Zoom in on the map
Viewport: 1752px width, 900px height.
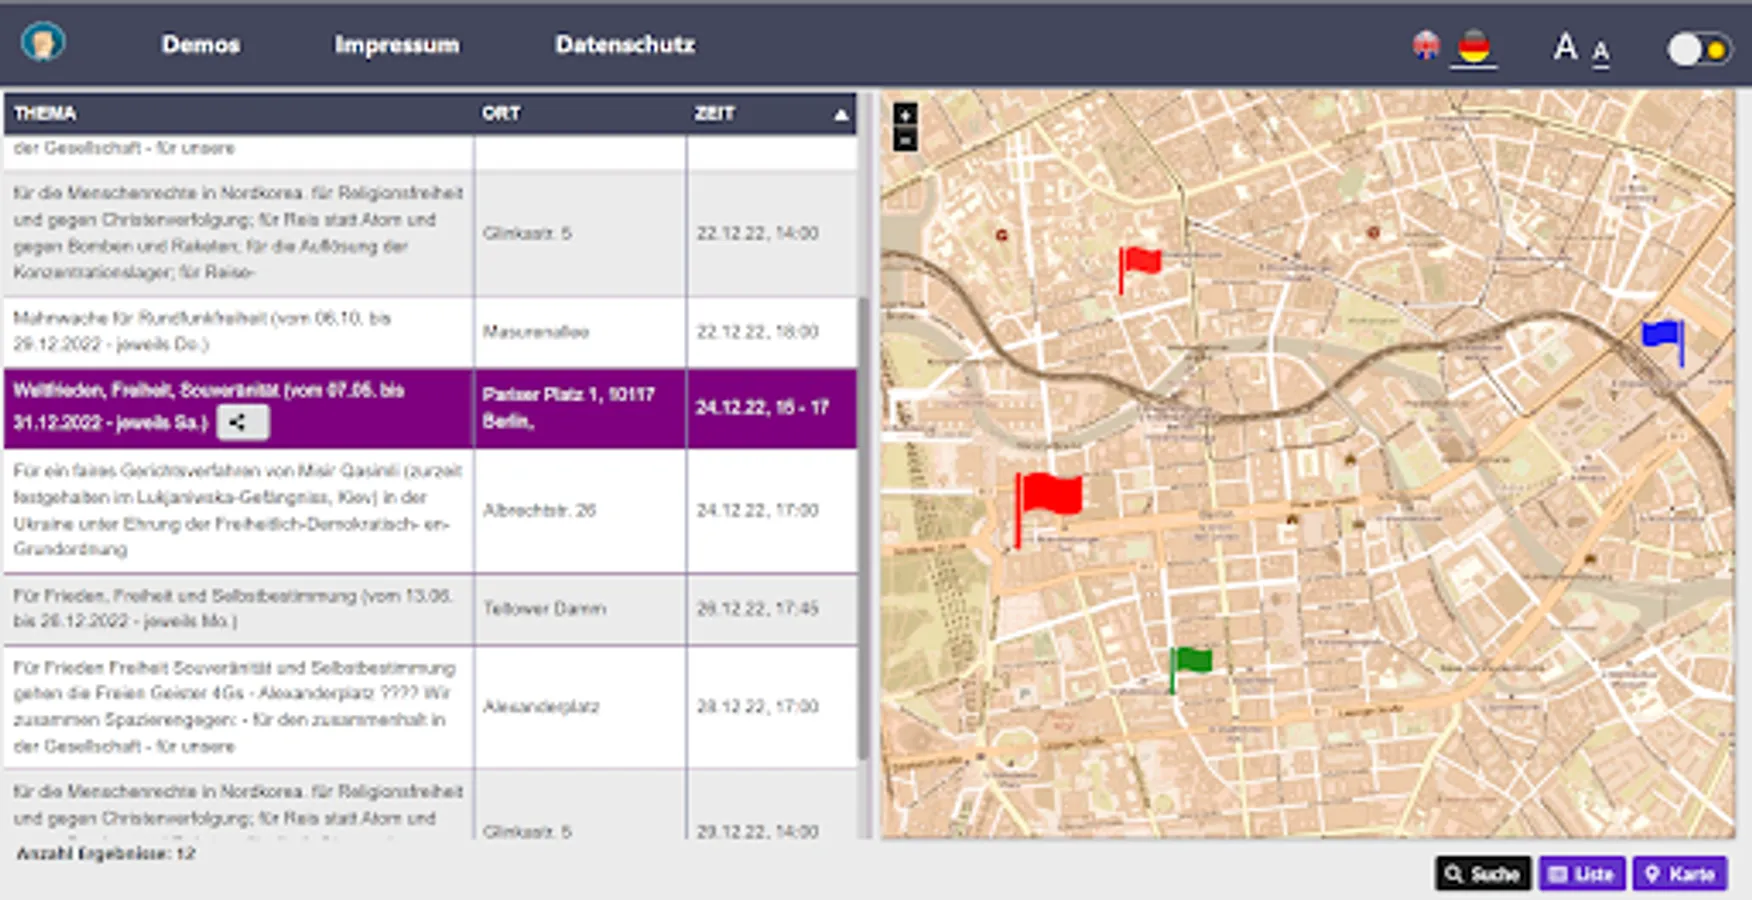pyautogui.click(x=905, y=115)
